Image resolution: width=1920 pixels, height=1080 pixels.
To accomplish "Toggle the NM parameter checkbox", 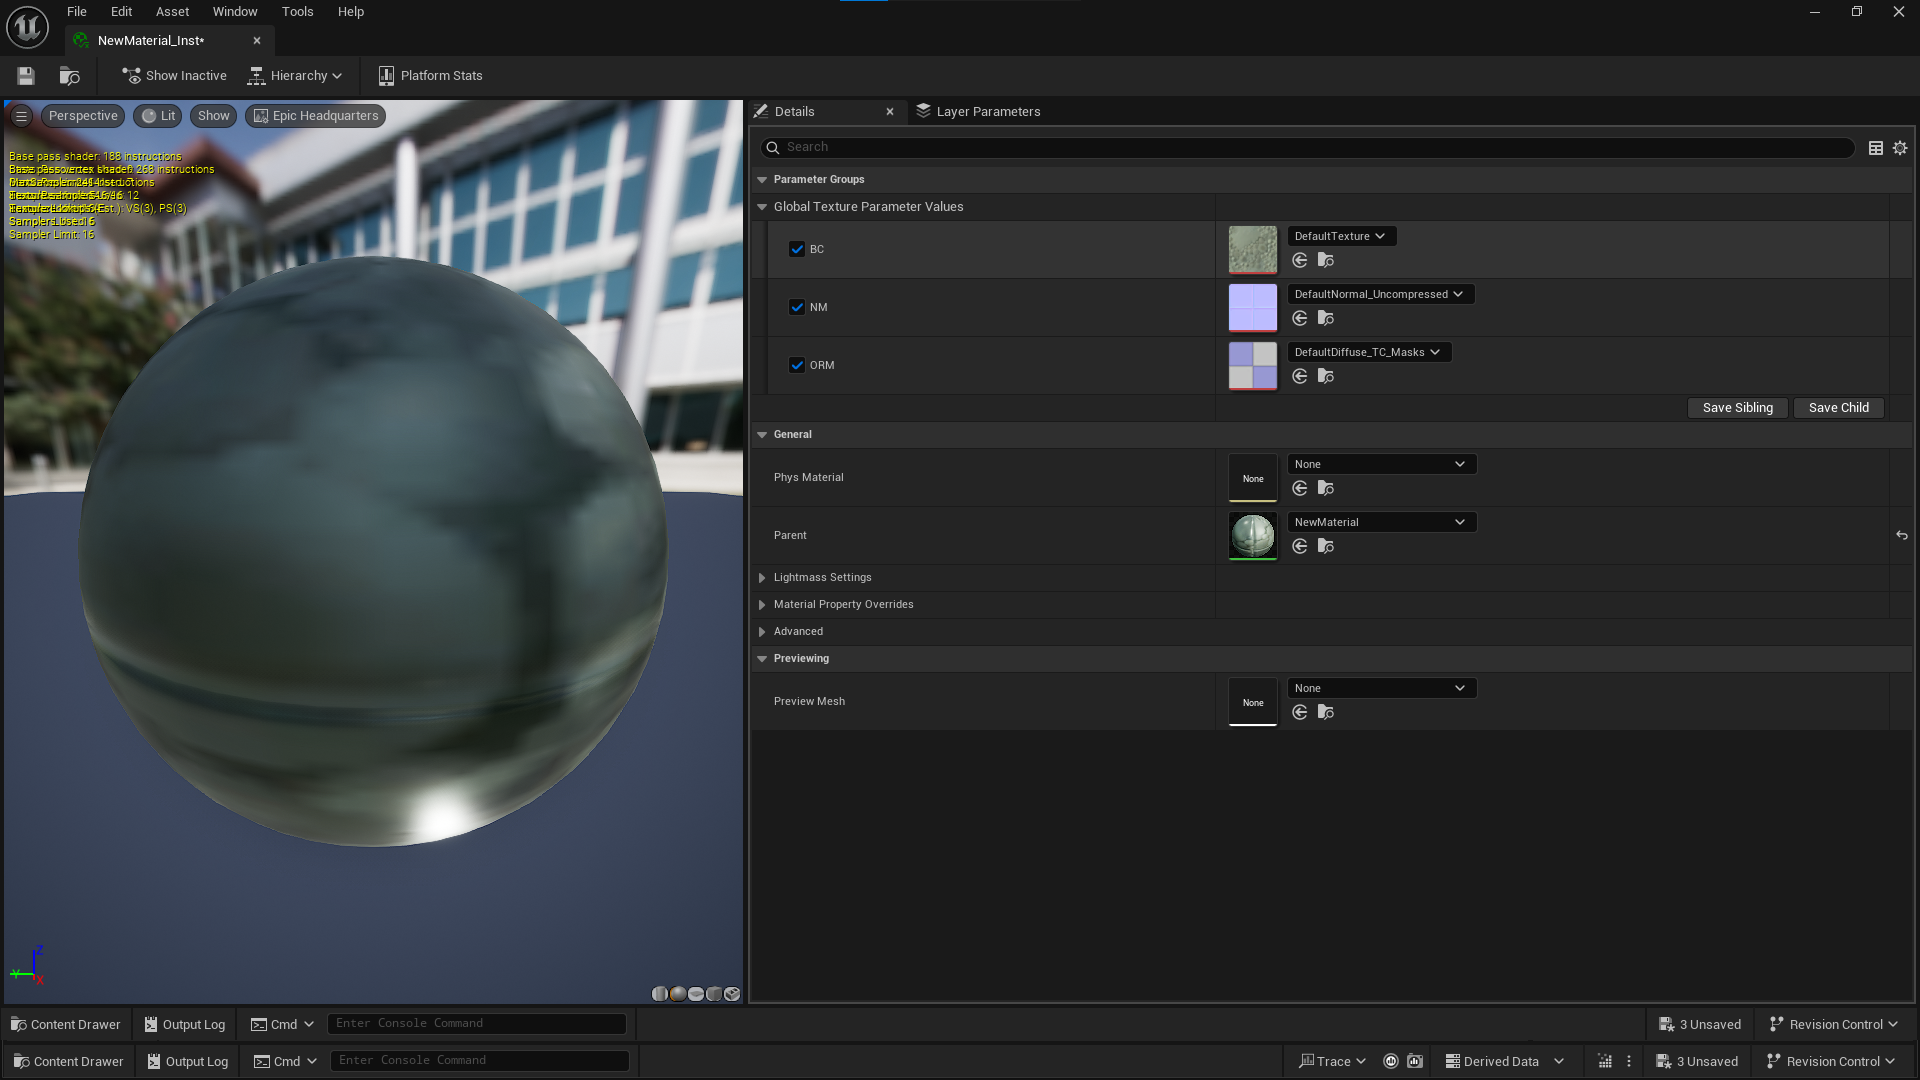I will (x=797, y=308).
